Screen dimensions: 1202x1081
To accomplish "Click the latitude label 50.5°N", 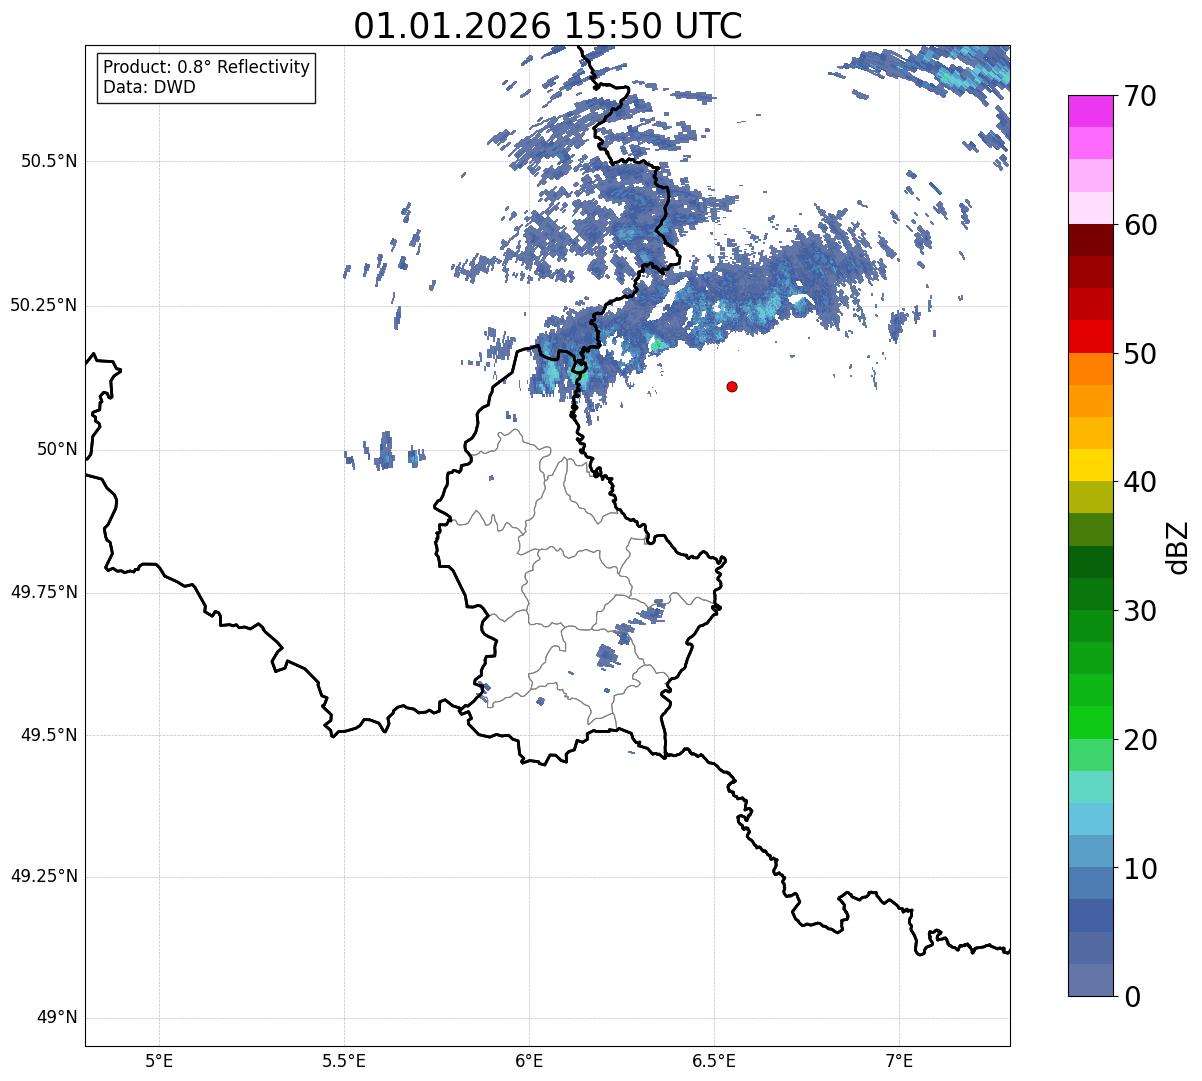I will tap(49, 161).
